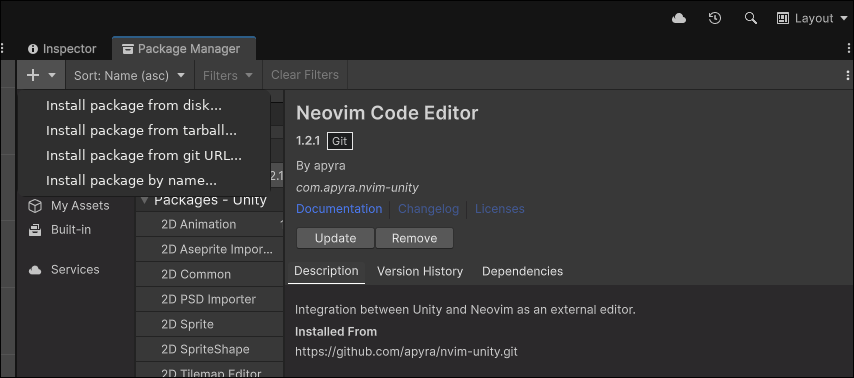
Task: Select the 2D SpriteShape package
Action: tap(210, 349)
